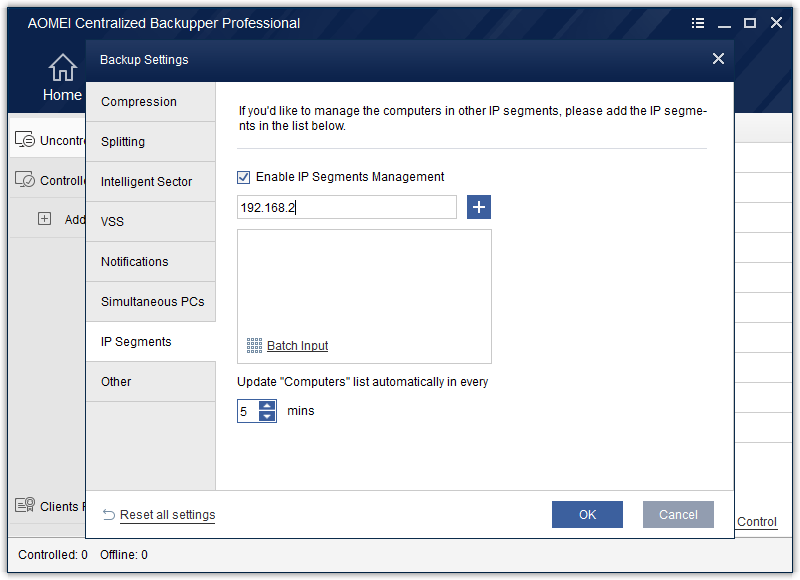Click the Clients icon at bottom left
This screenshot has height=580, width=800.
point(25,506)
